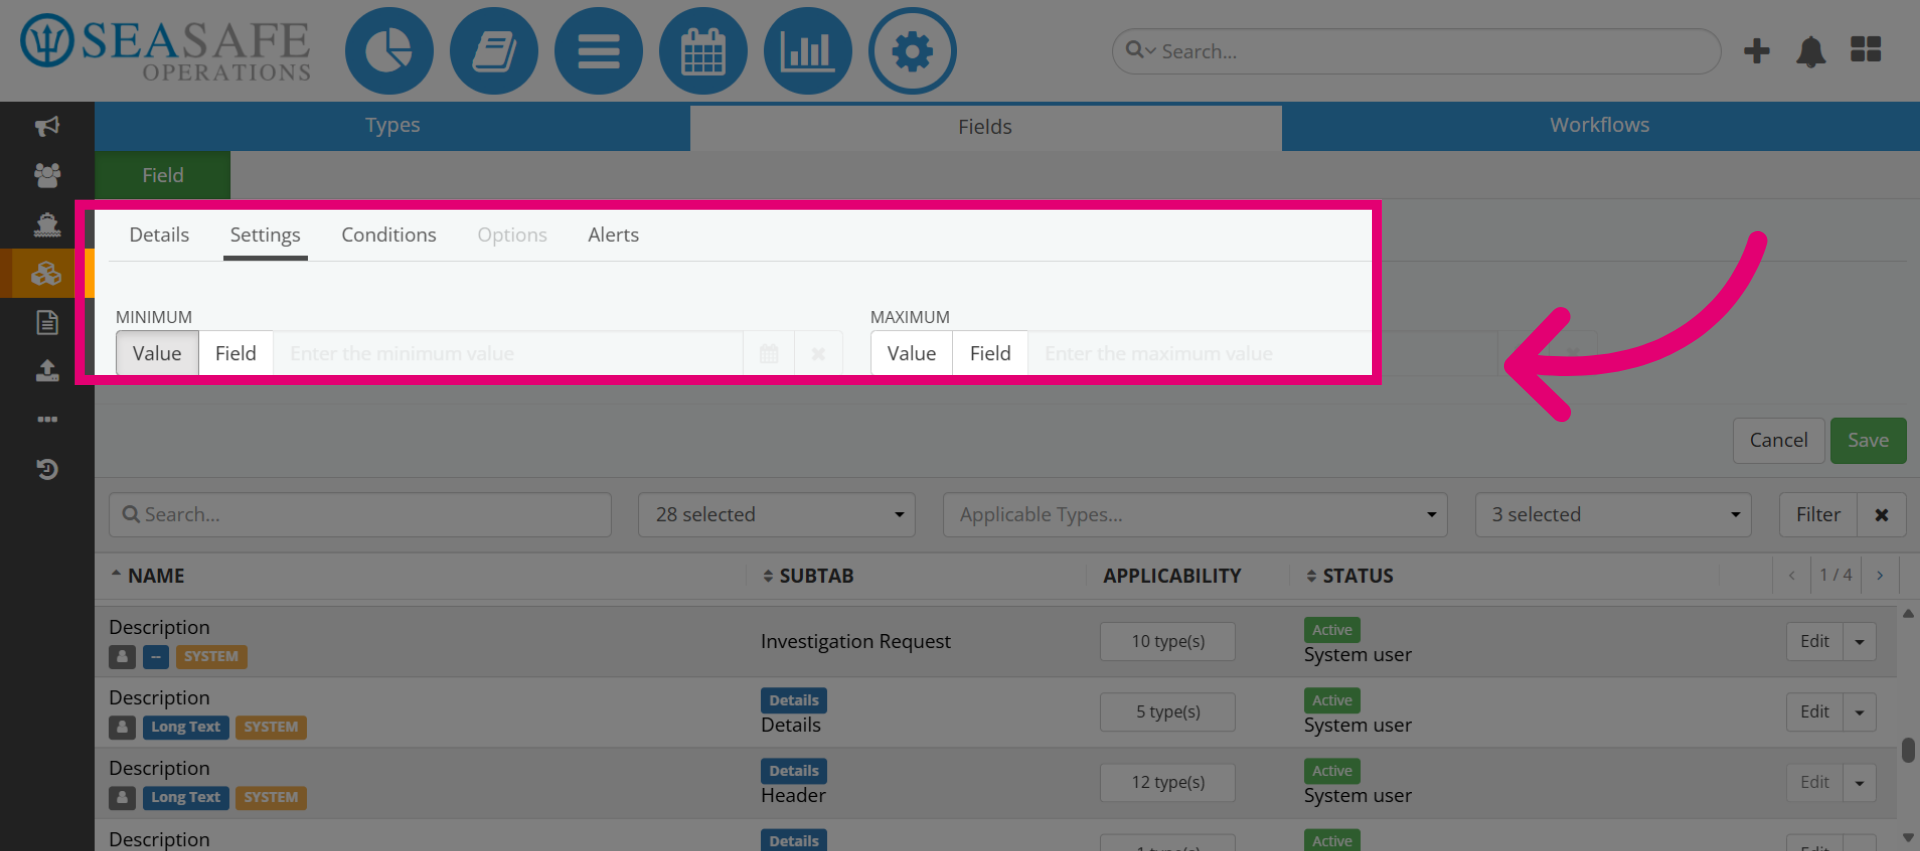Screen dimensions: 1920x851
Task: Open the settings gear icon in top bar
Action: point(912,51)
